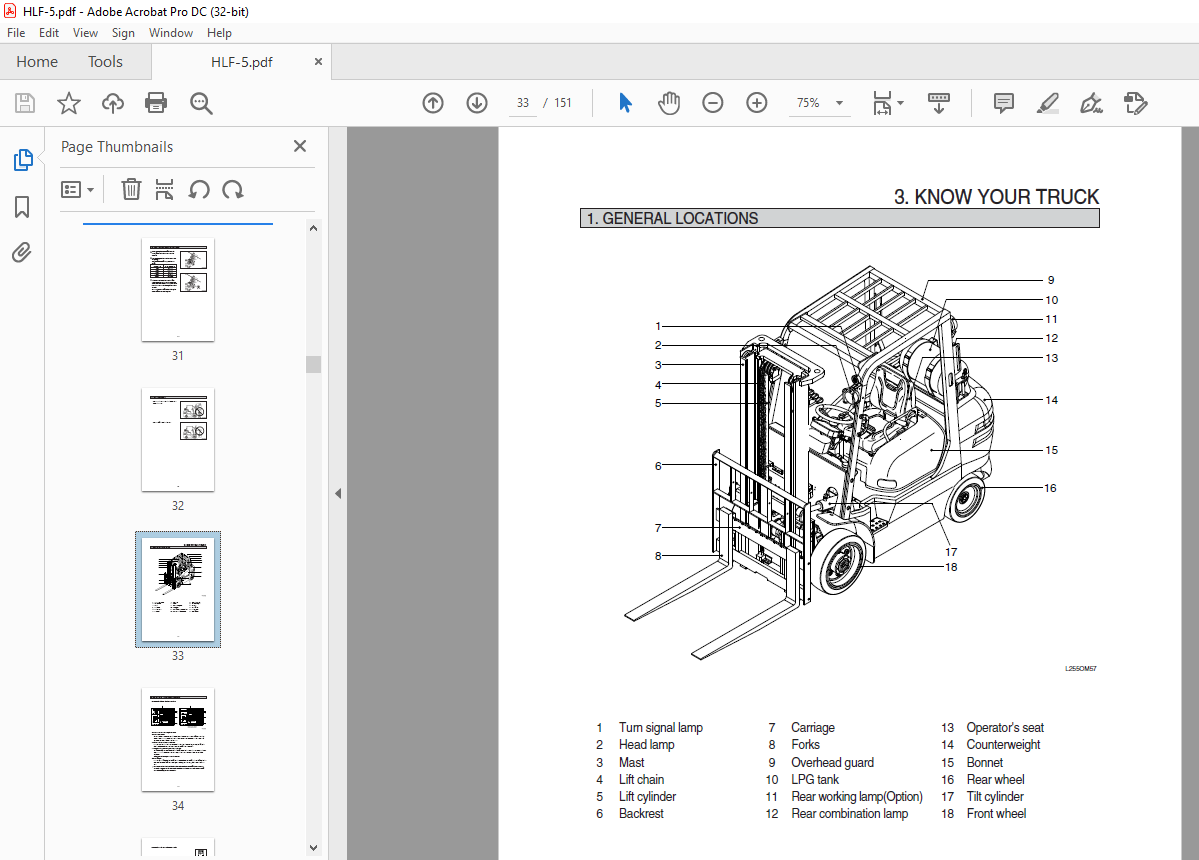The width and height of the screenshot is (1199, 860).
Task: Open the Help menu
Action: [219, 33]
